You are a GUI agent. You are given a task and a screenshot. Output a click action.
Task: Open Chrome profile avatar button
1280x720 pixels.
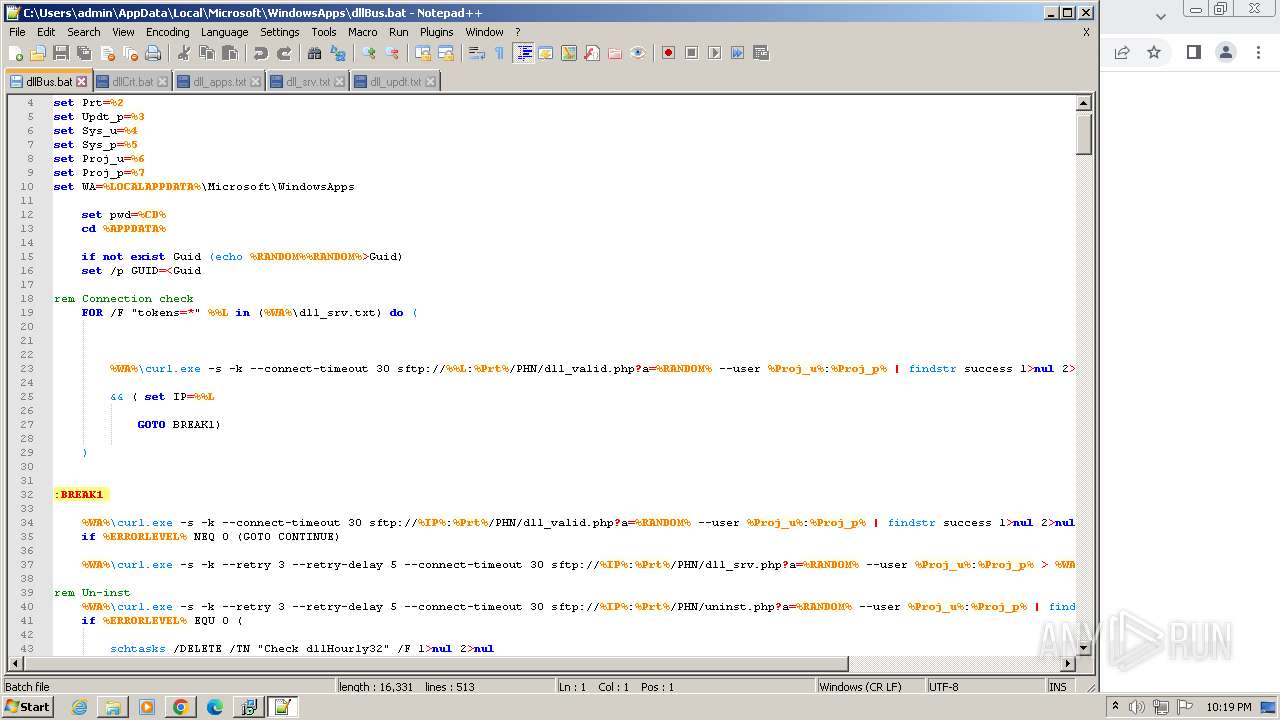[1226, 52]
